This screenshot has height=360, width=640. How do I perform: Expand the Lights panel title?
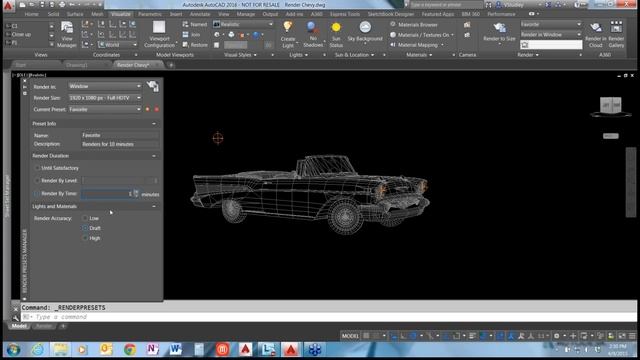coord(298,55)
